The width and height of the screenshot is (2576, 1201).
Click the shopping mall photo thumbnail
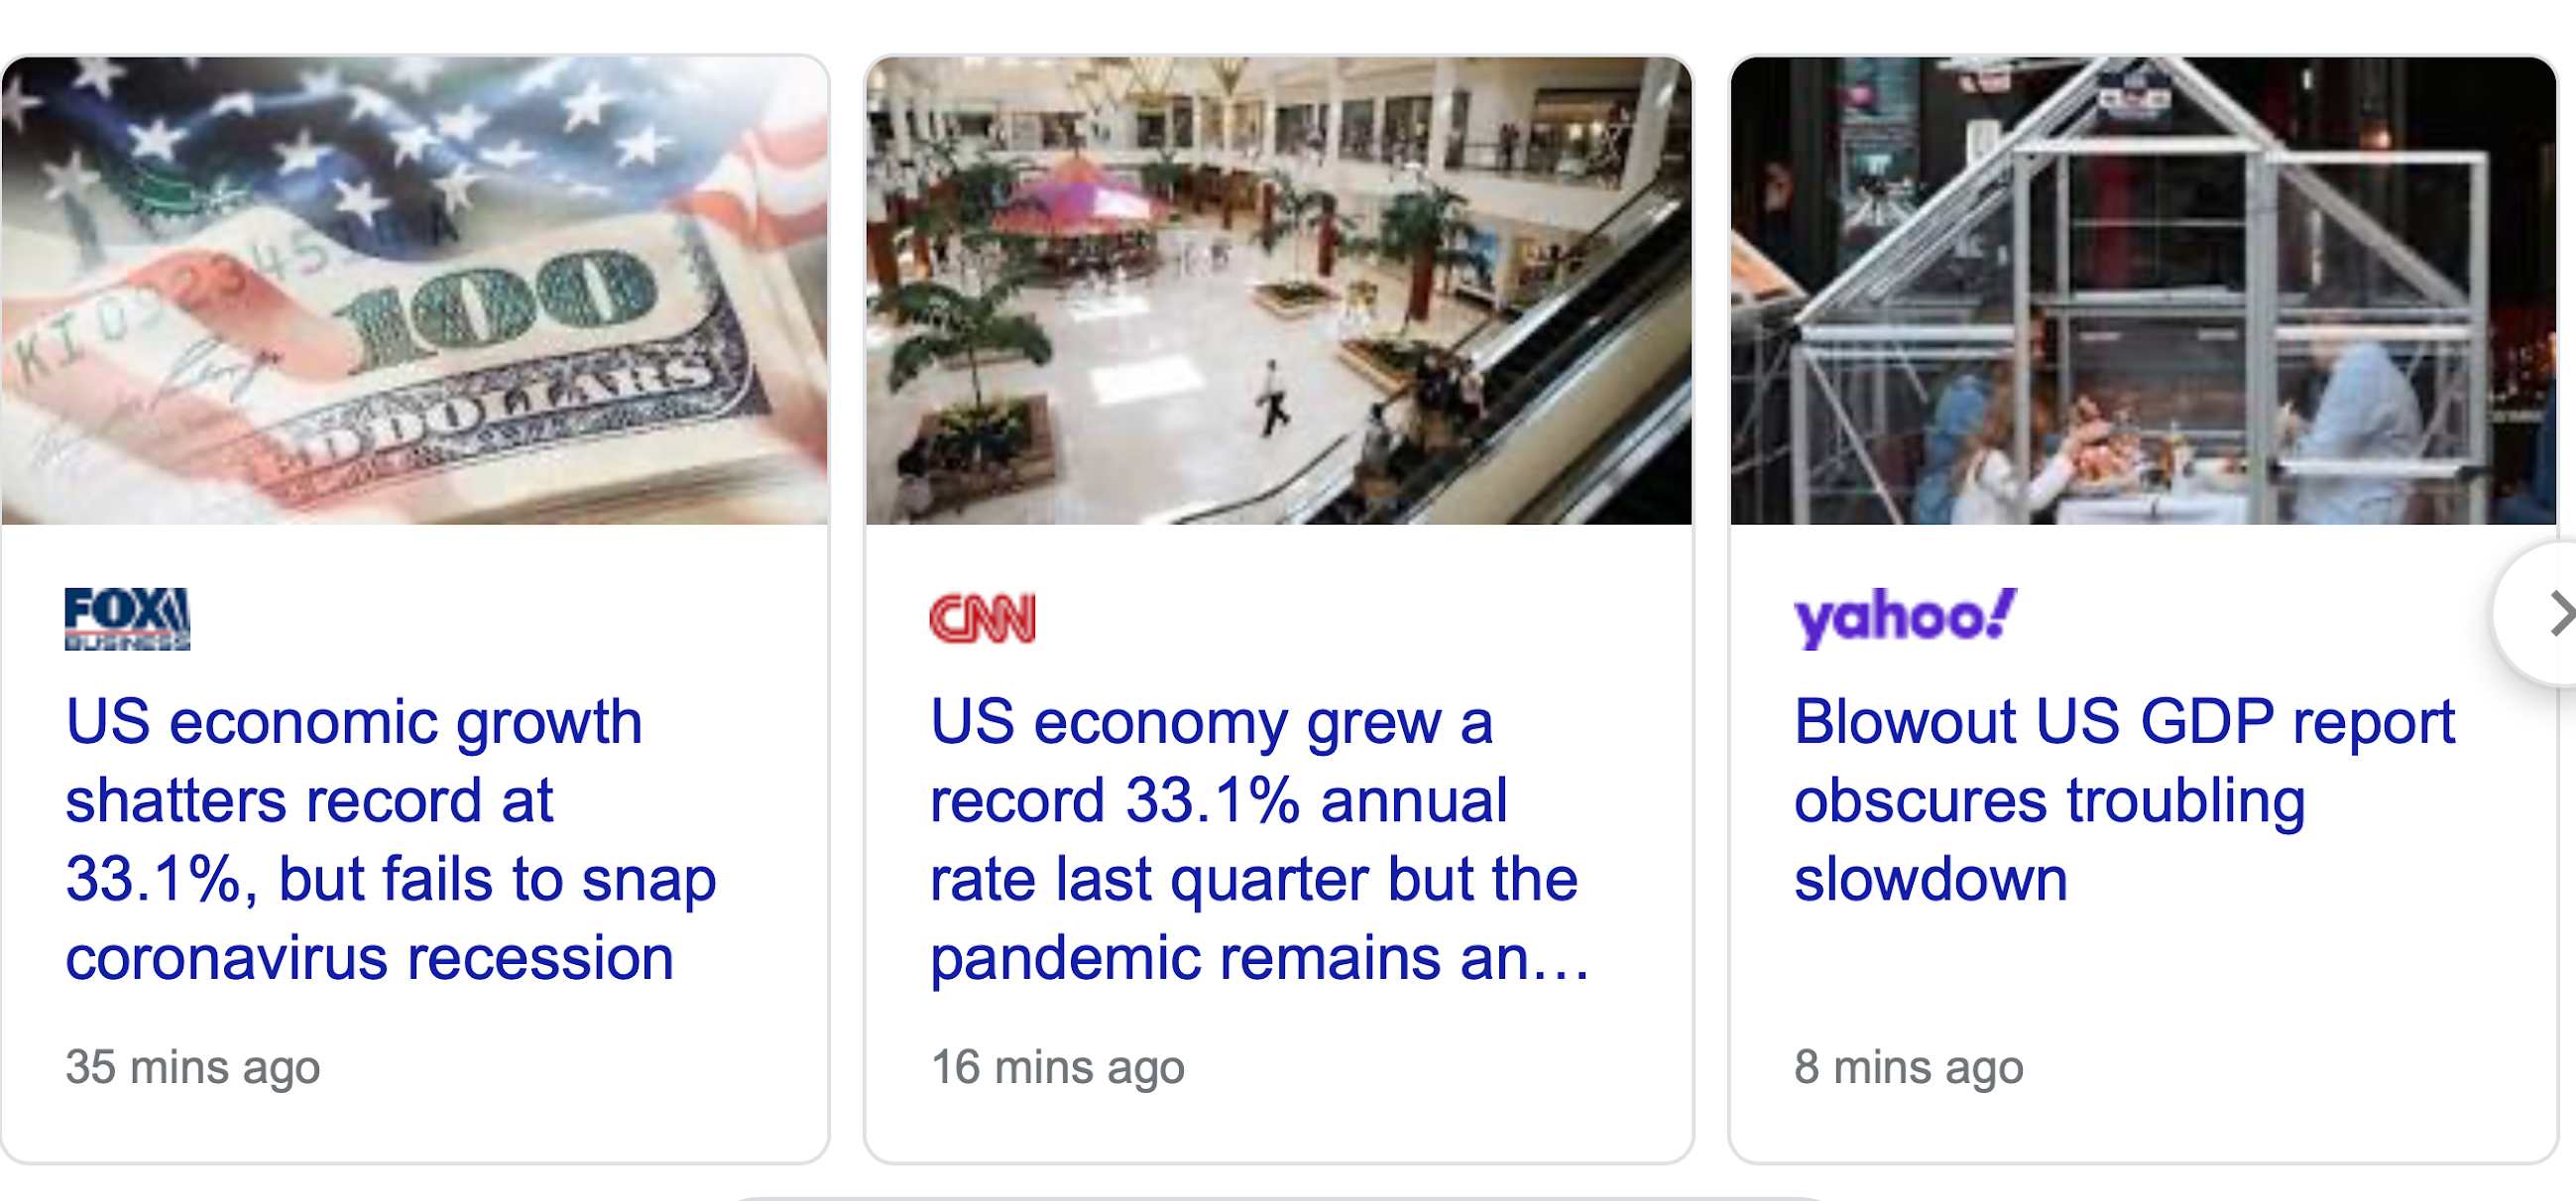tap(1278, 290)
